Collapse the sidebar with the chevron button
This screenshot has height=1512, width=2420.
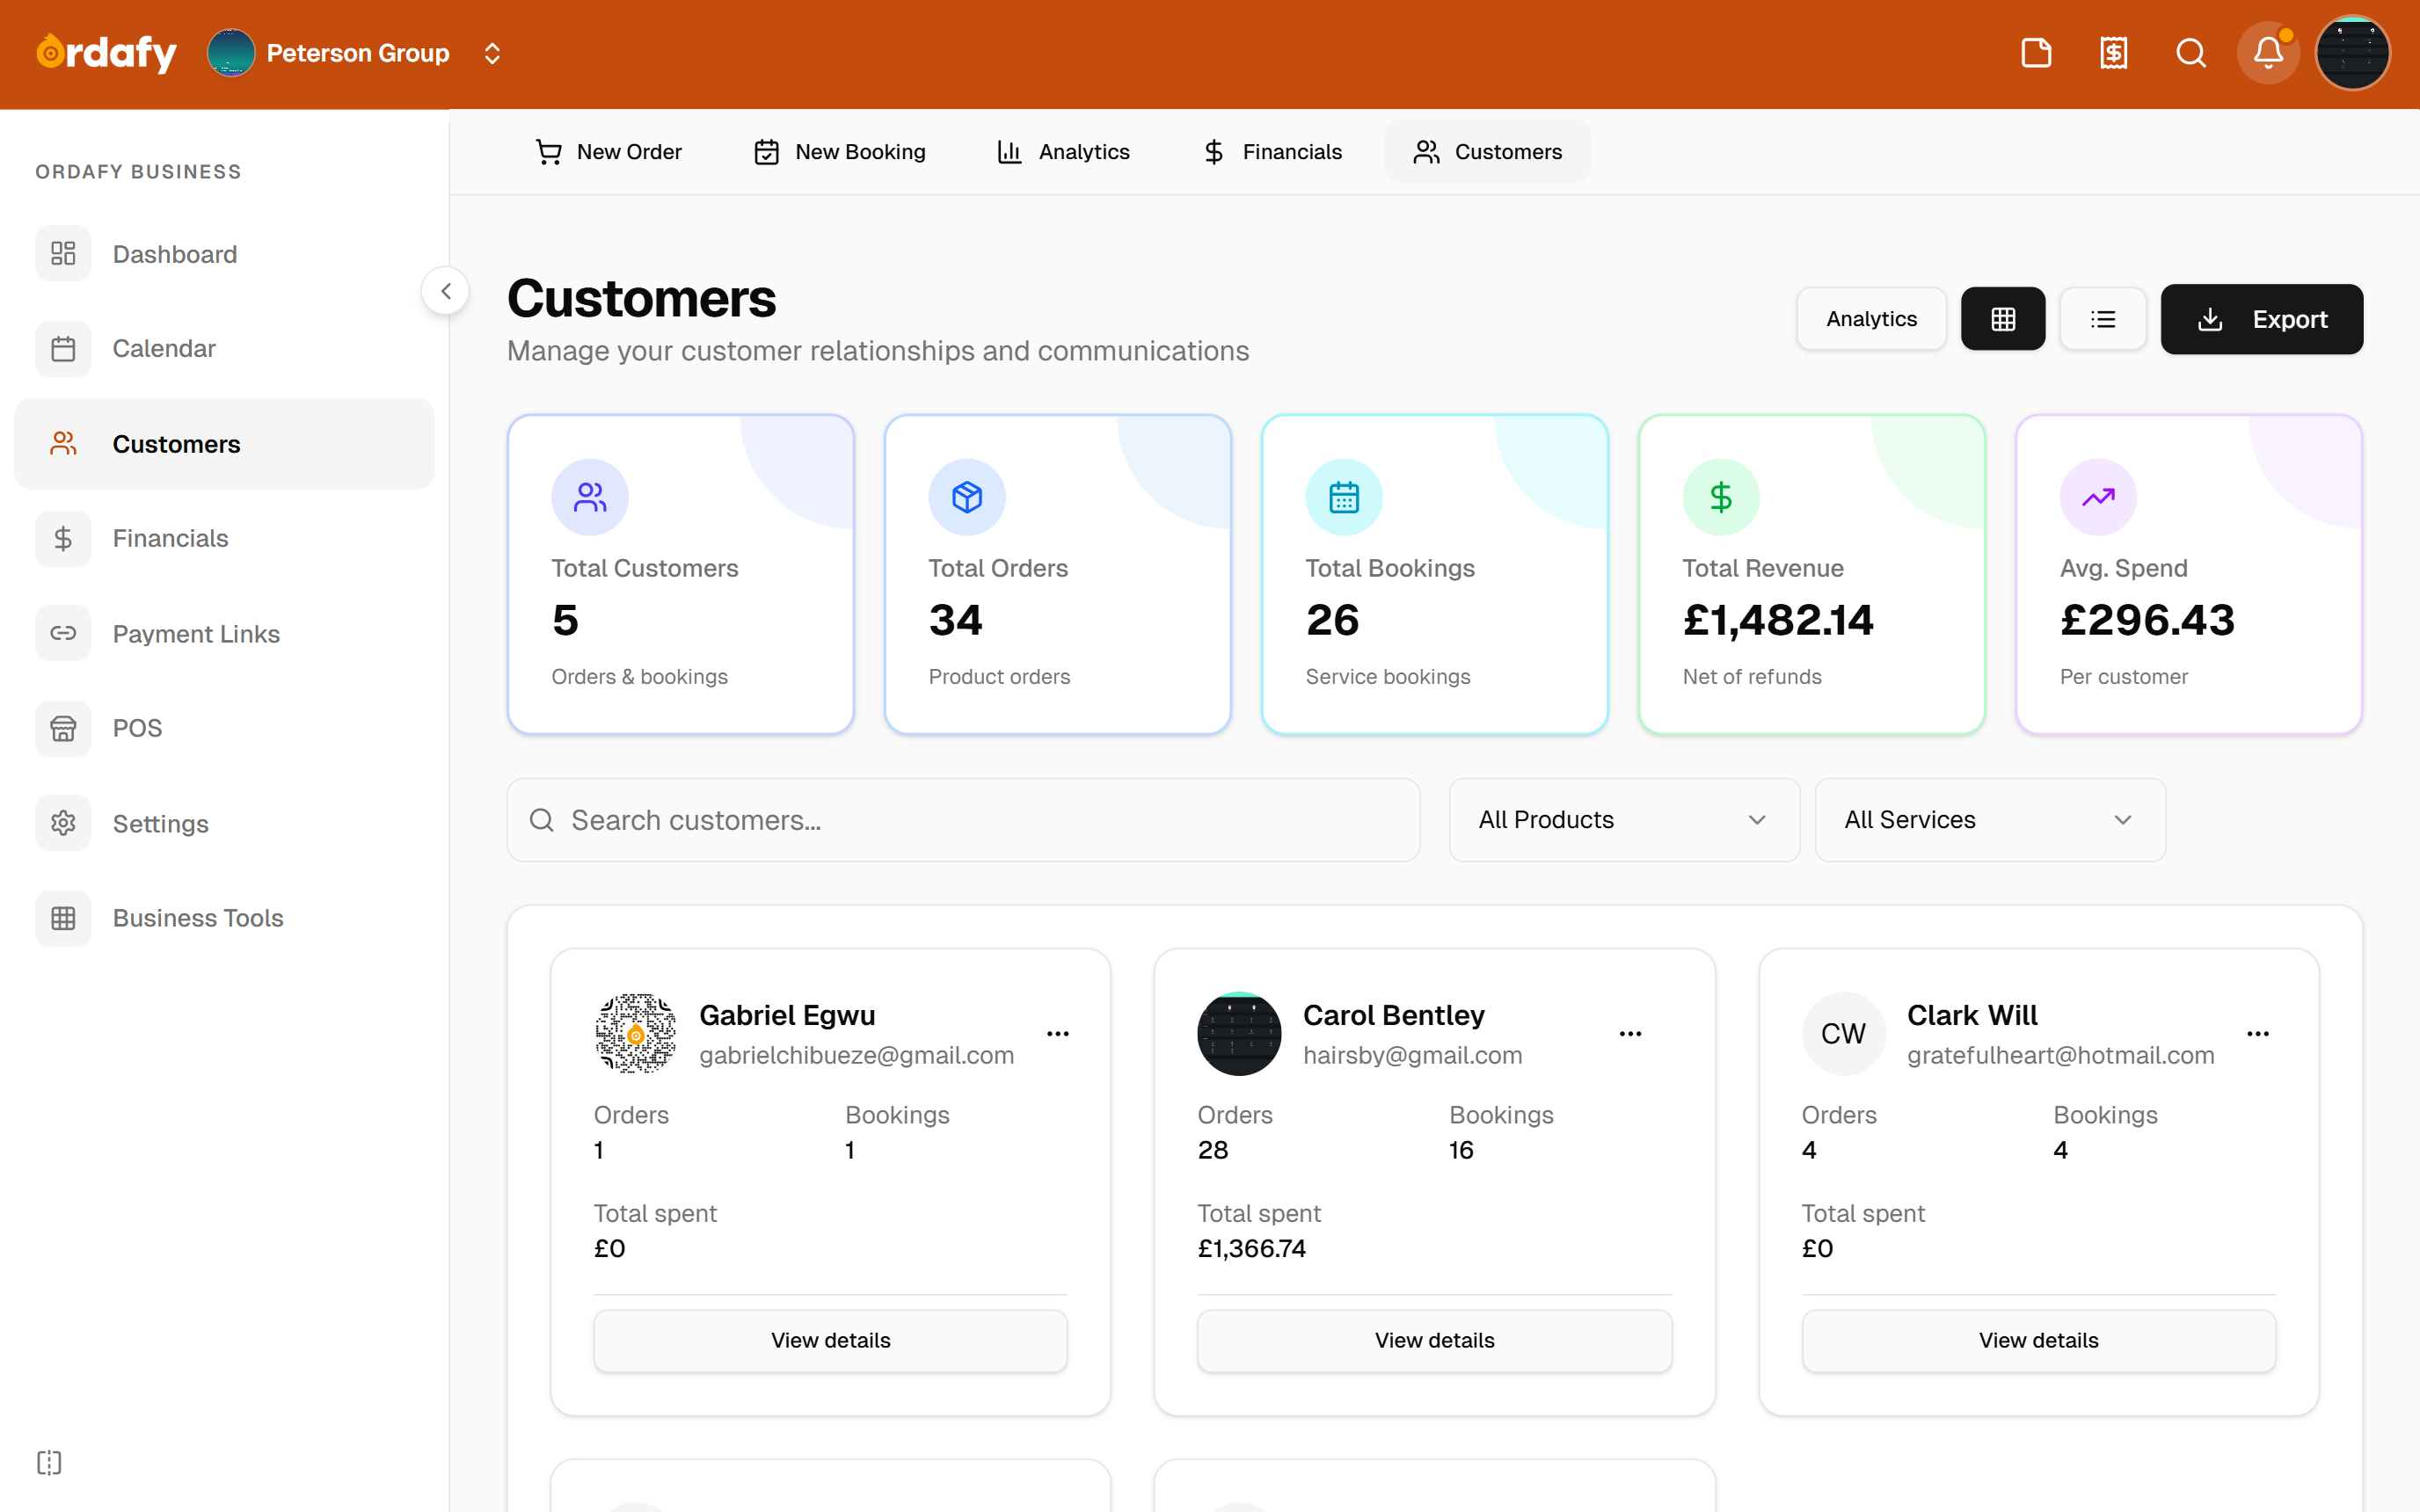[446, 291]
